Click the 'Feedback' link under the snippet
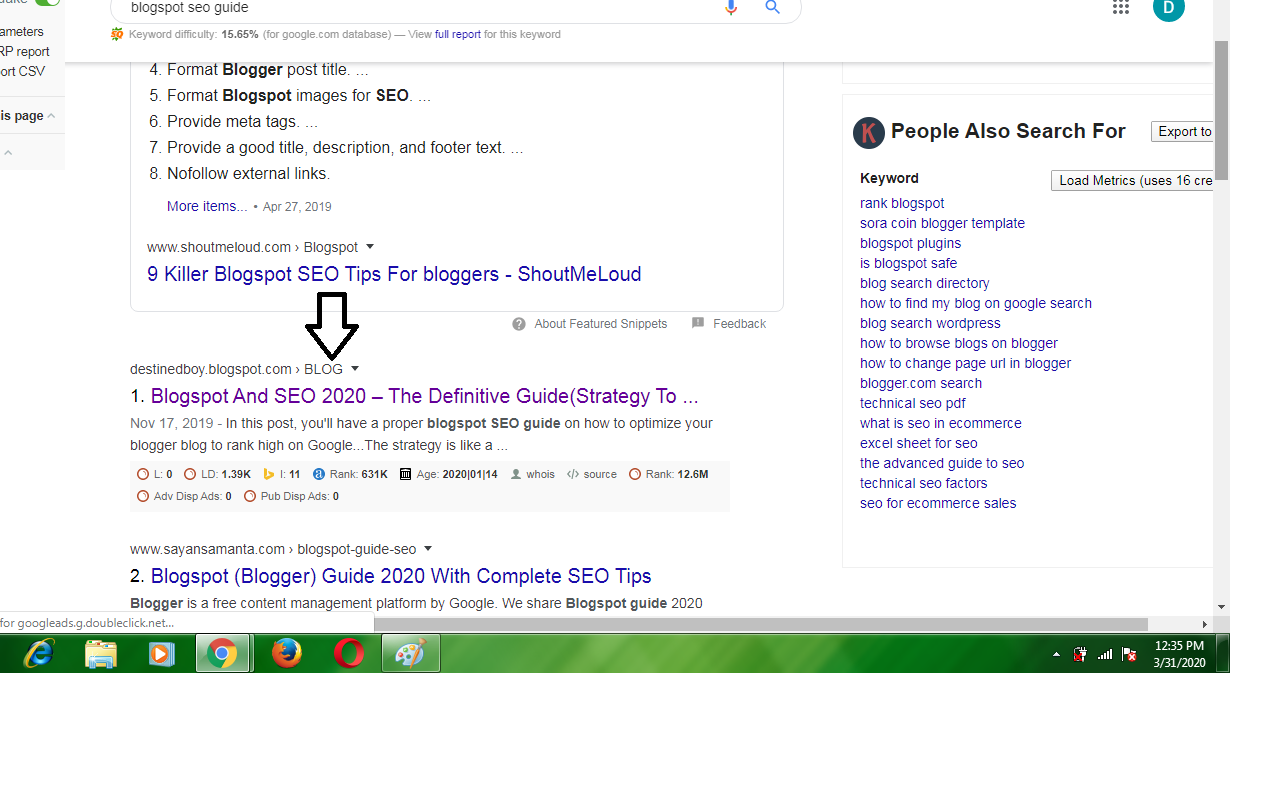This screenshot has width=1280, height=800. click(x=740, y=324)
